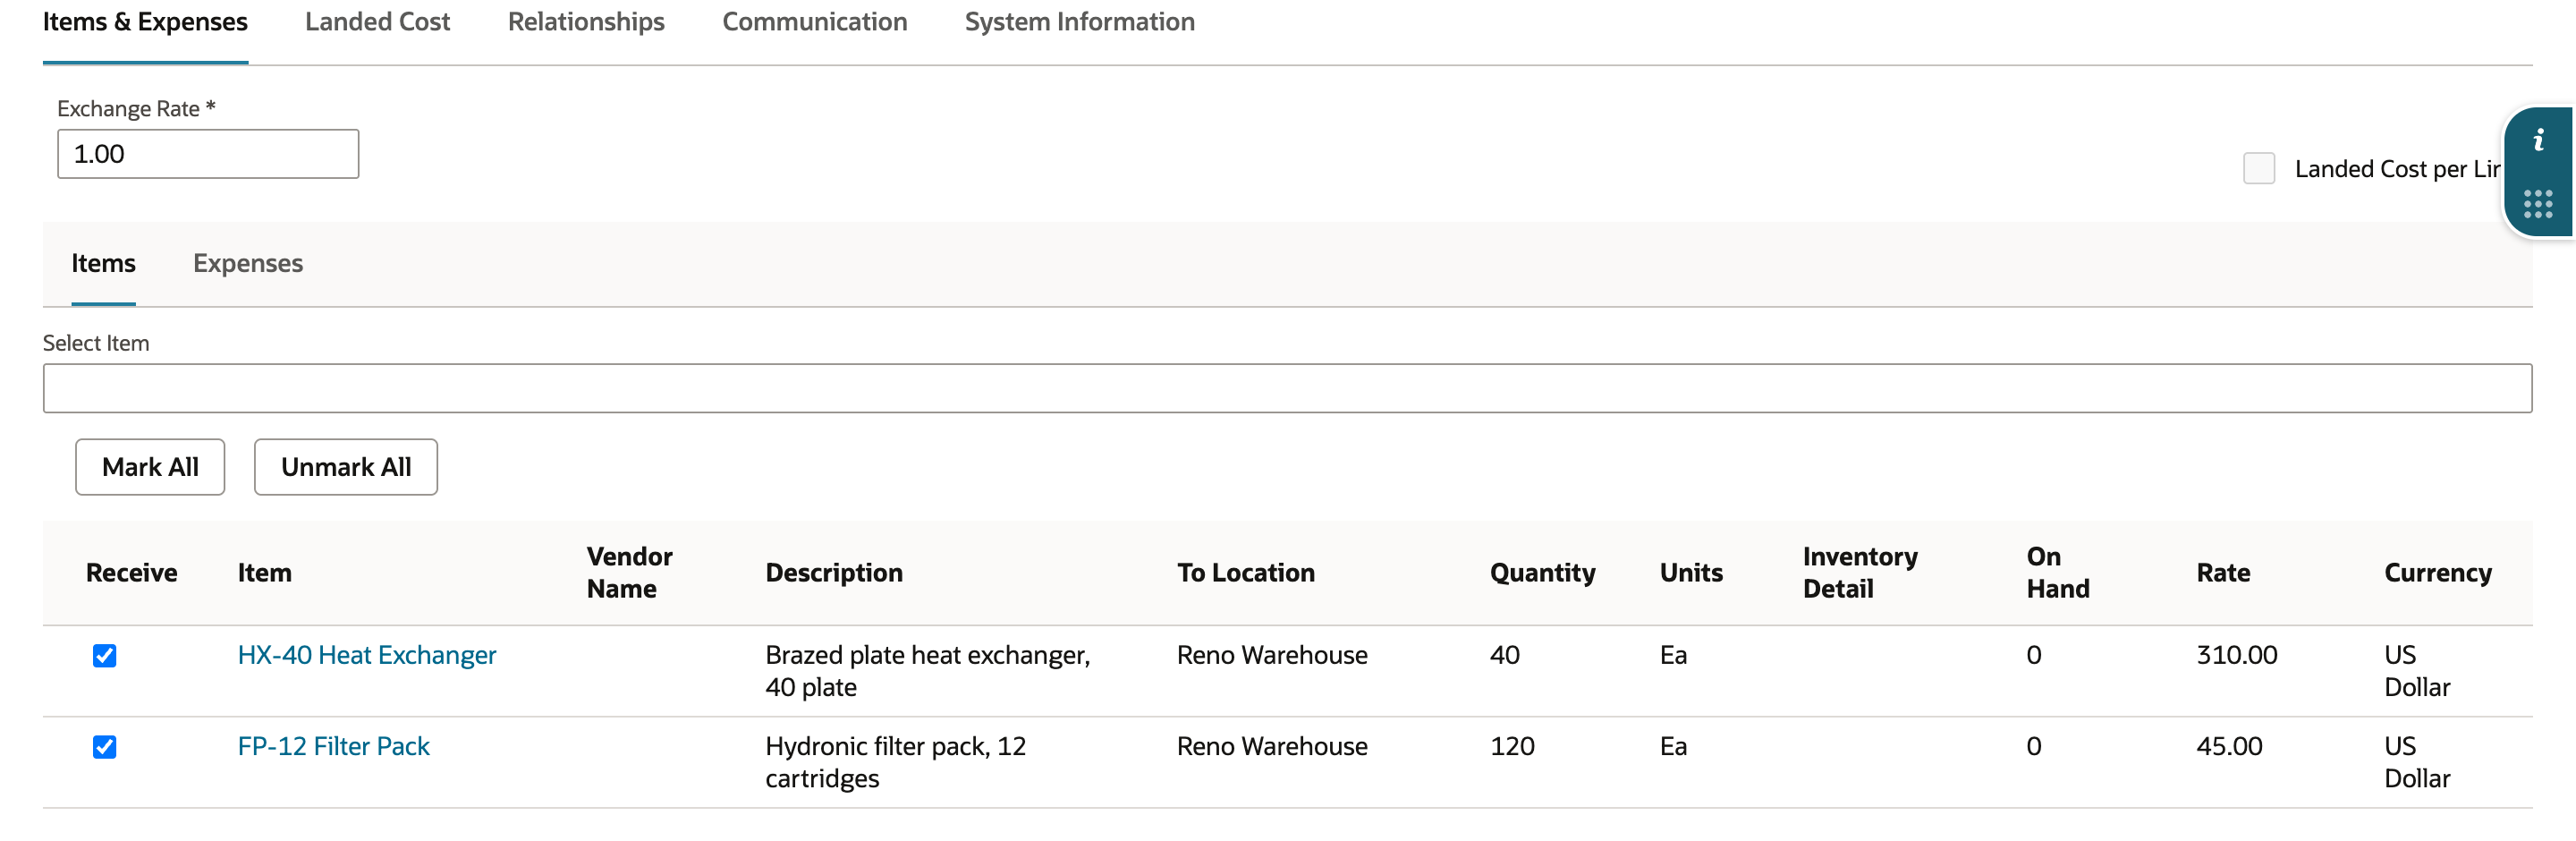This screenshot has height=841, width=2576.
Task: Open the HX-40 Heat Exchanger item link
Action: pyautogui.click(x=367, y=655)
